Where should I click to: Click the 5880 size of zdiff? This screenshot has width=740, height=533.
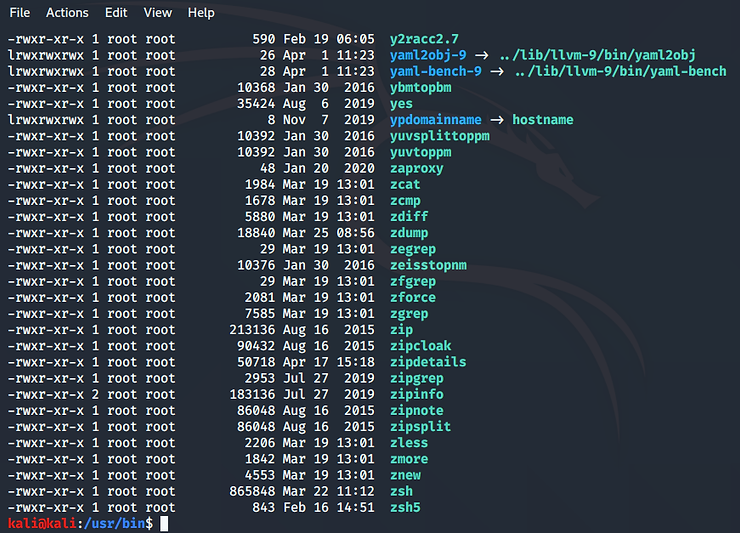click(260, 217)
